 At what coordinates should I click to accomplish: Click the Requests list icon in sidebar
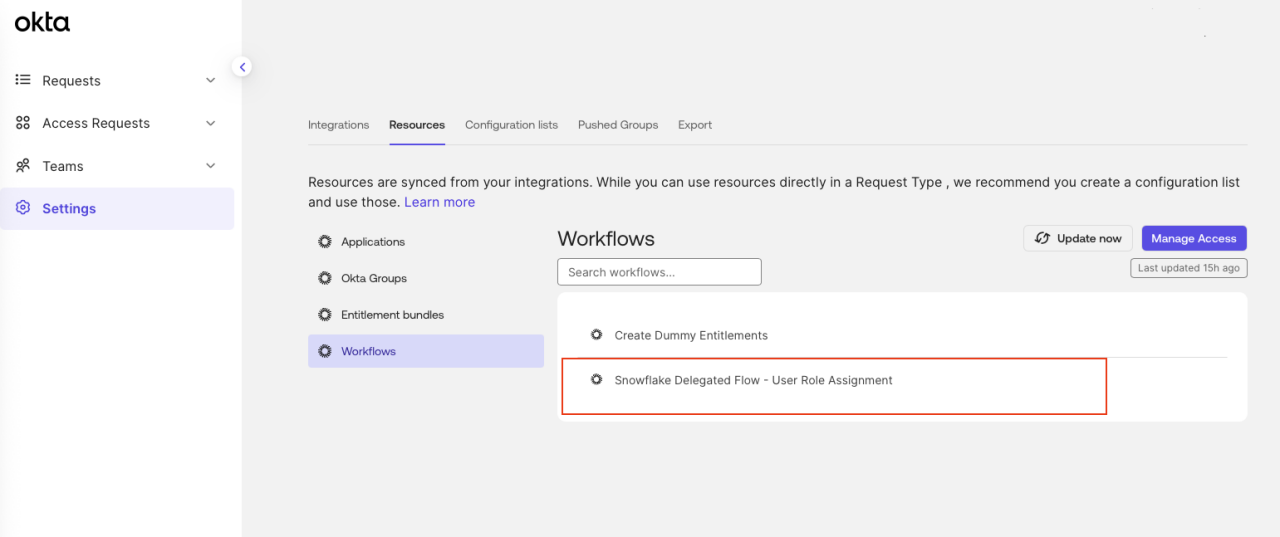click(23, 80)
